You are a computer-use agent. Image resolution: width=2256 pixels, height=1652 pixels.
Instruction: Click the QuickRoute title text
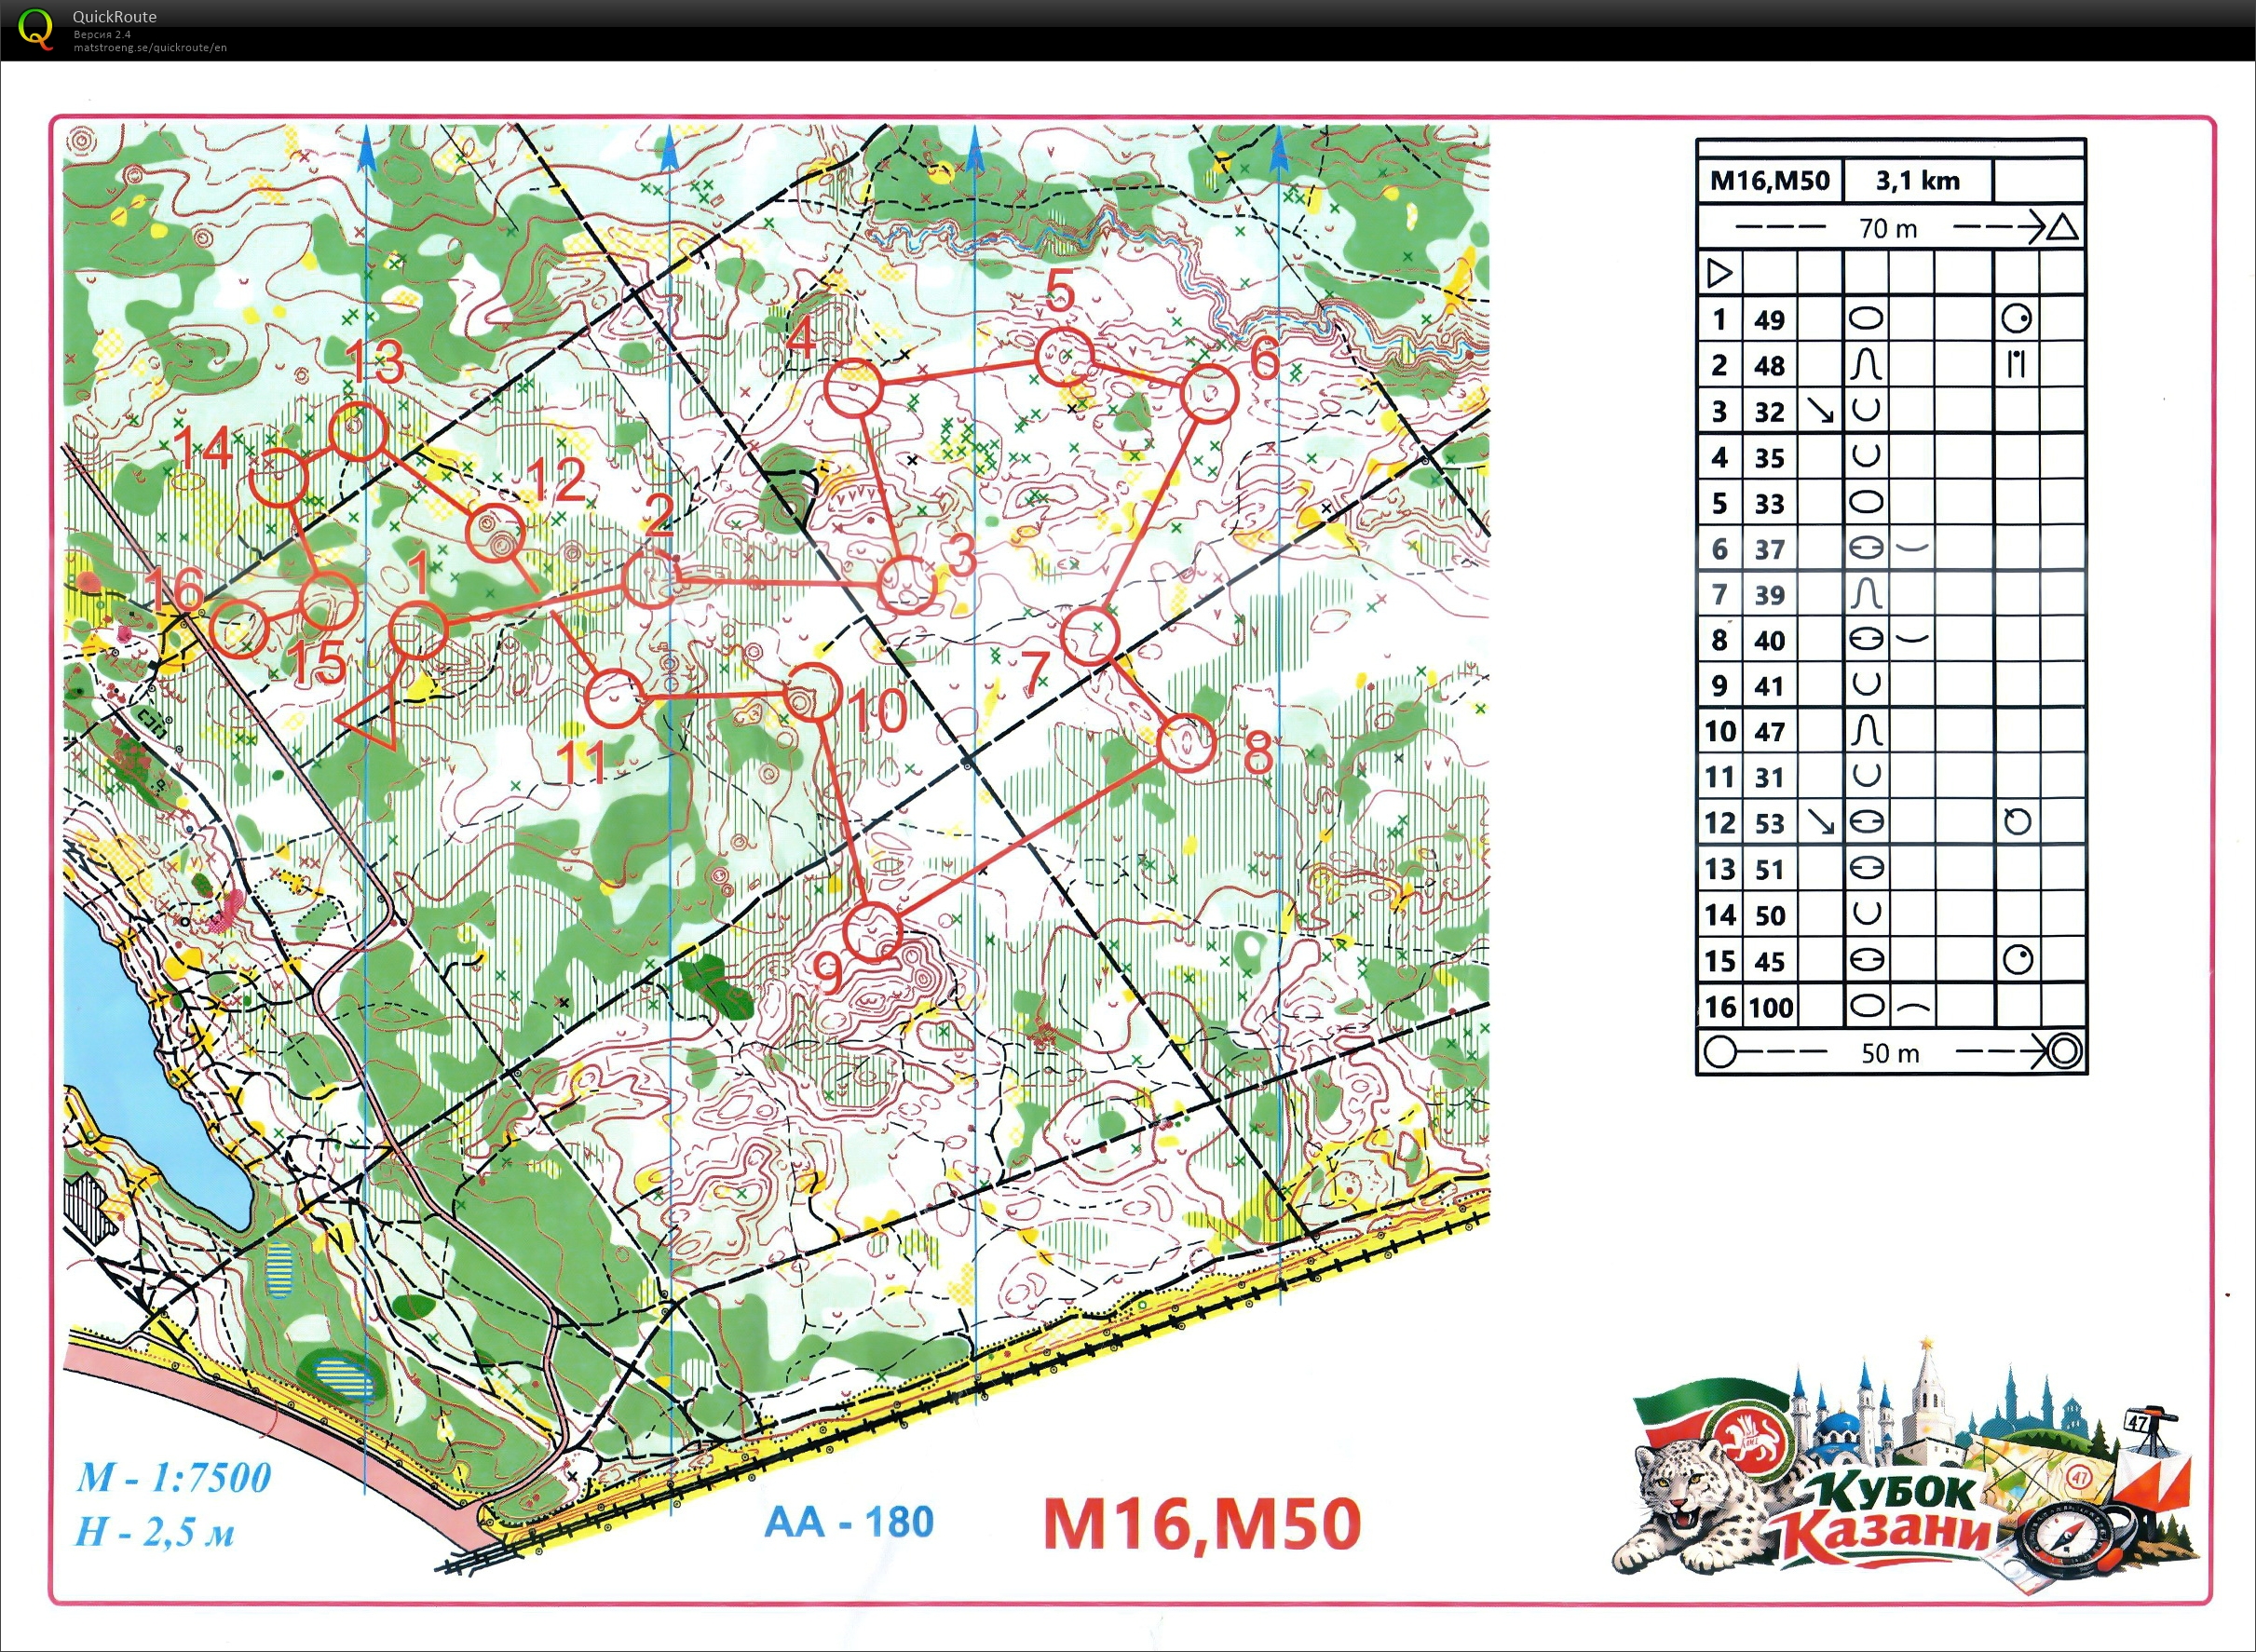[114, 16]
